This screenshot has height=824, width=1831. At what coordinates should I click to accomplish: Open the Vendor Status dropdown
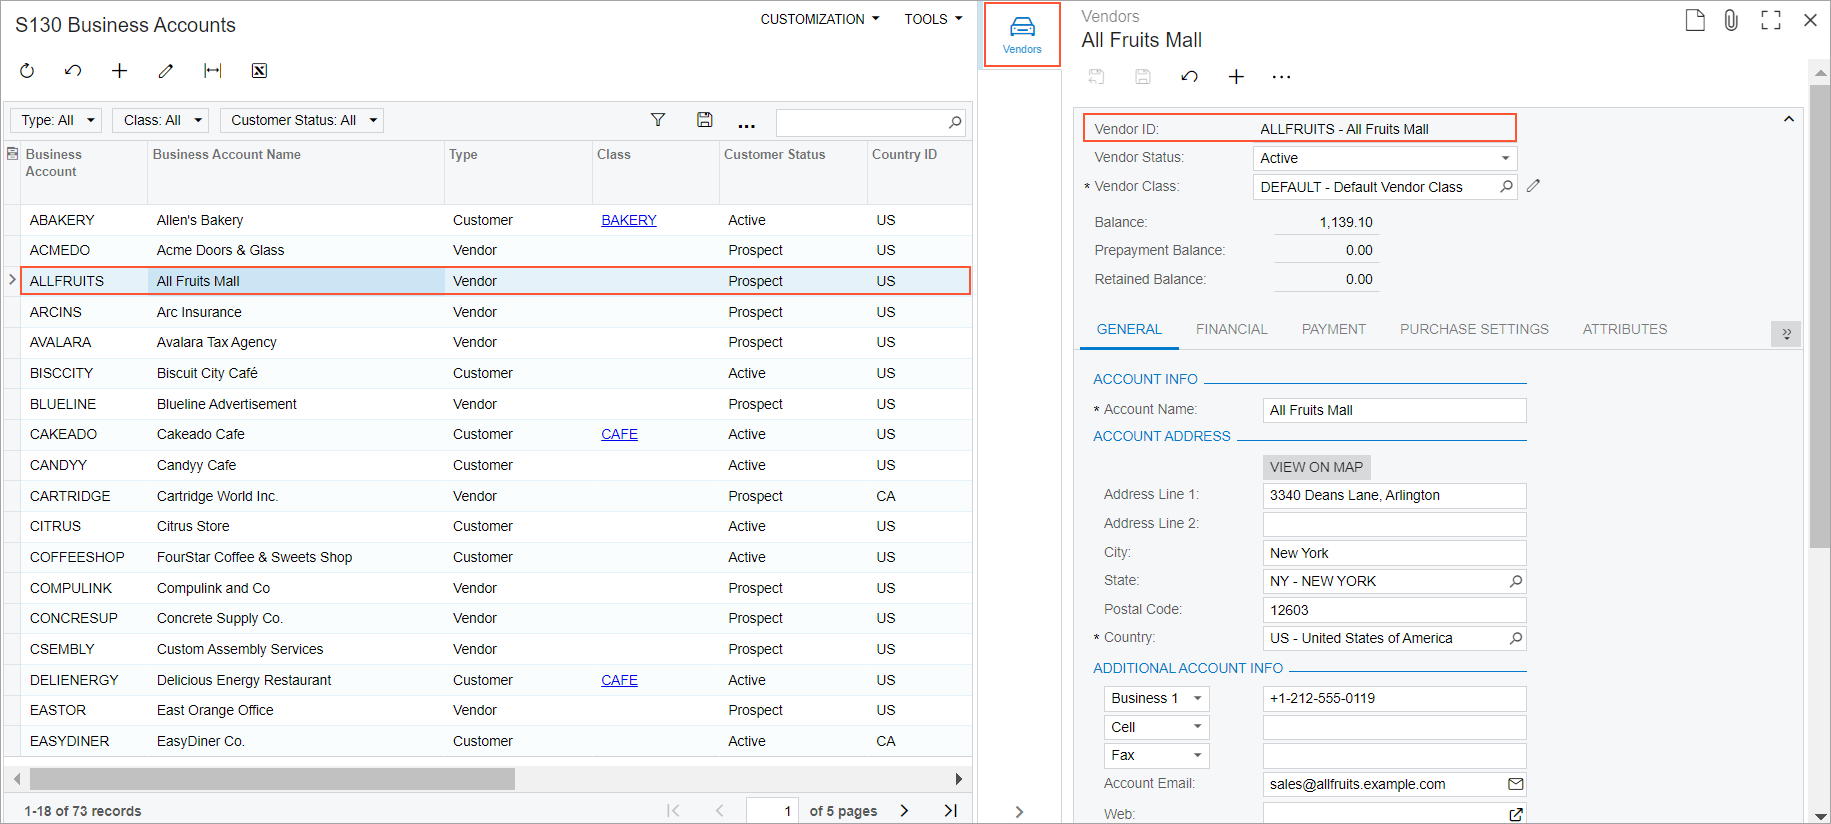(x=1384, y=158)
